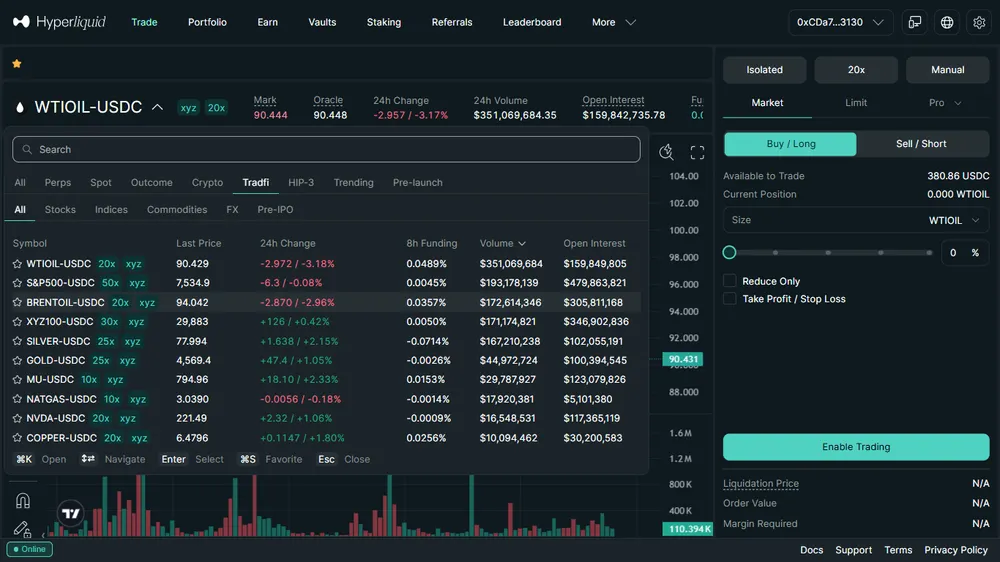This screenshot has height=562, width=1000.
Task: Click the chart indicator clock icon
Action: tap(666, 152)
